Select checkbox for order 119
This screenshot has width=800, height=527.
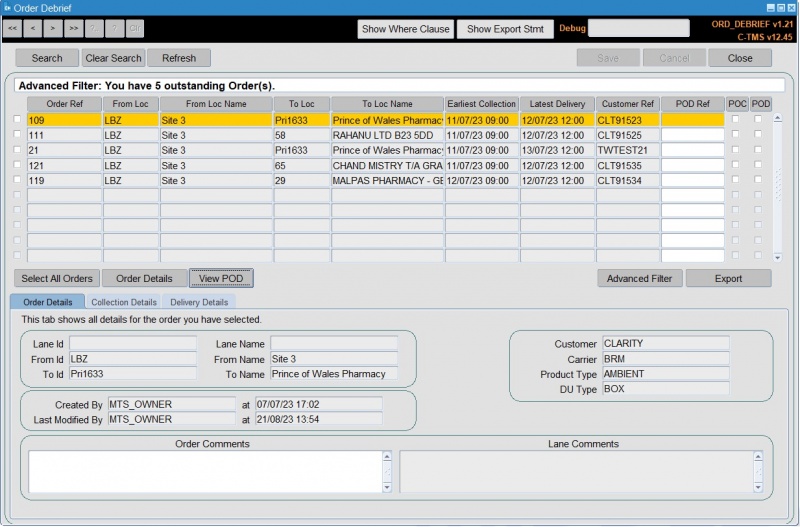tap(17, 180)
